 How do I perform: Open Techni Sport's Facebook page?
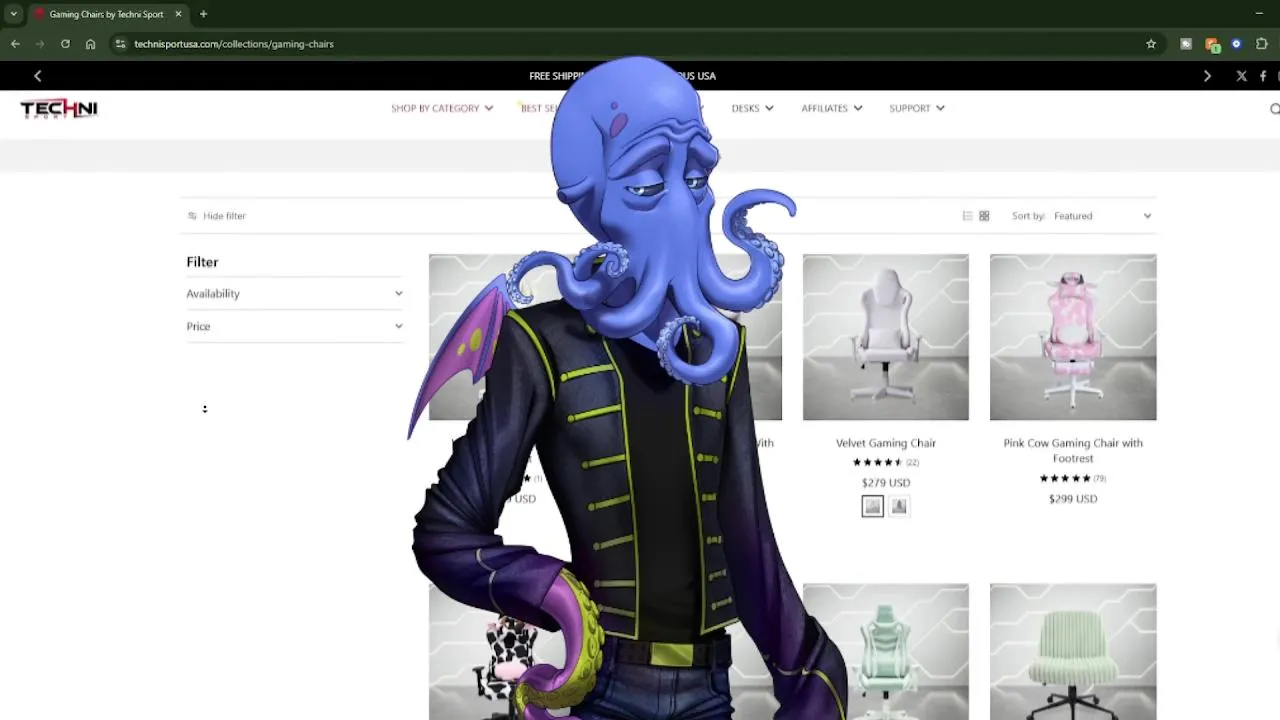click(x=1263, y=76)
